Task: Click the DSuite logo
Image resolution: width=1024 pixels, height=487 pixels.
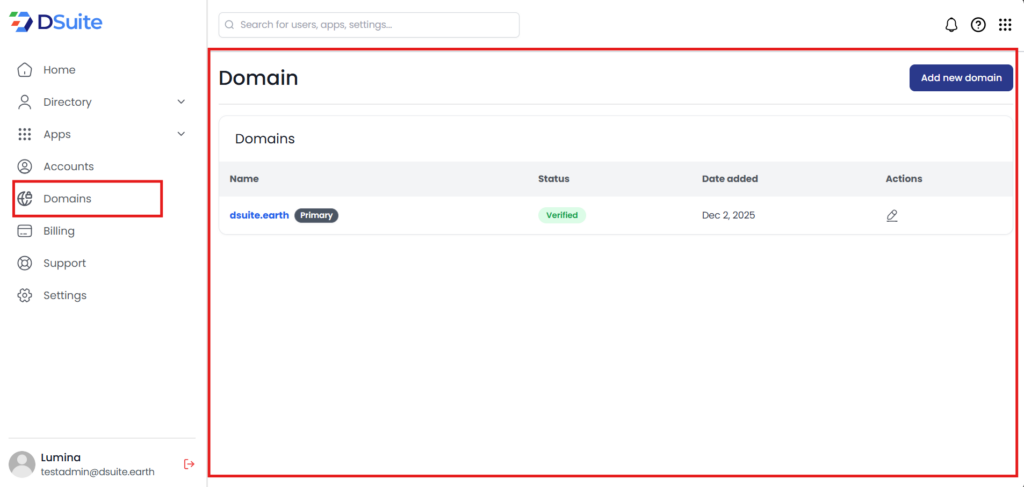Action: click(56, 22)
